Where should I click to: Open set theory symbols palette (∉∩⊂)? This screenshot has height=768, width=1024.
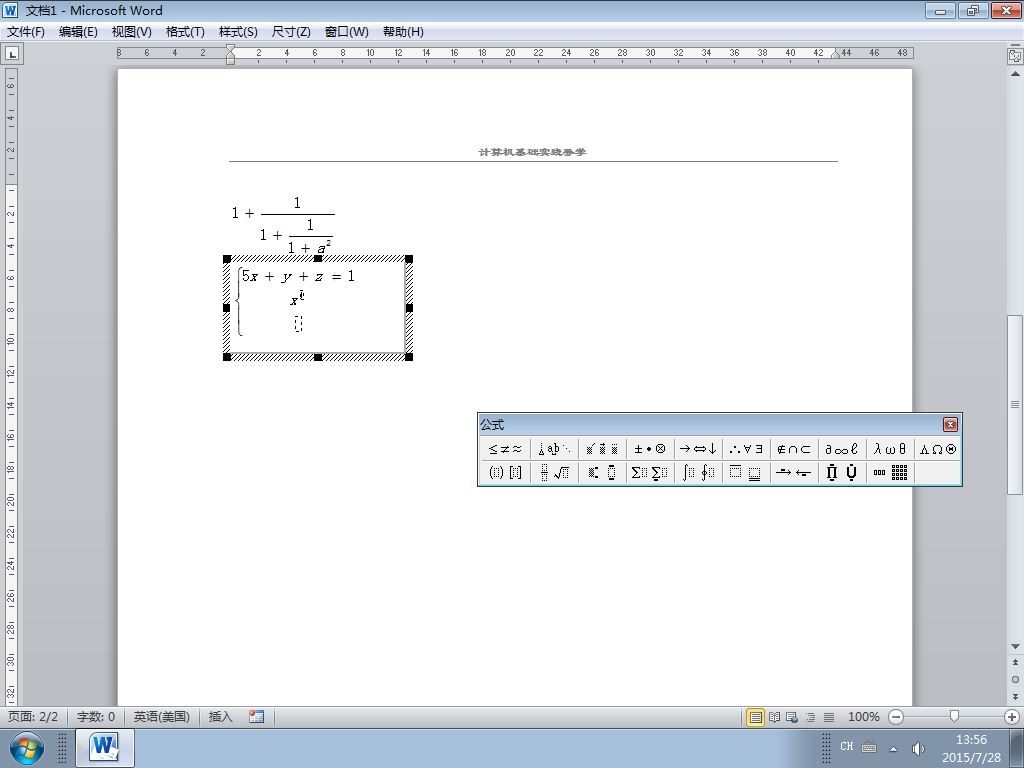point(793,449)
